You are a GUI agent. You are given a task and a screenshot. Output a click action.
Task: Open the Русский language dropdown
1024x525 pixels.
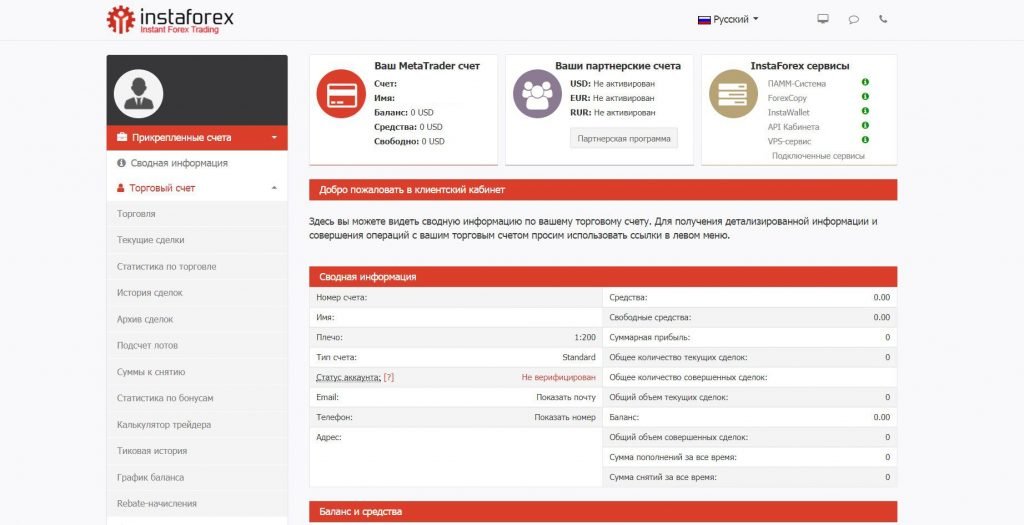click(728, 19)
